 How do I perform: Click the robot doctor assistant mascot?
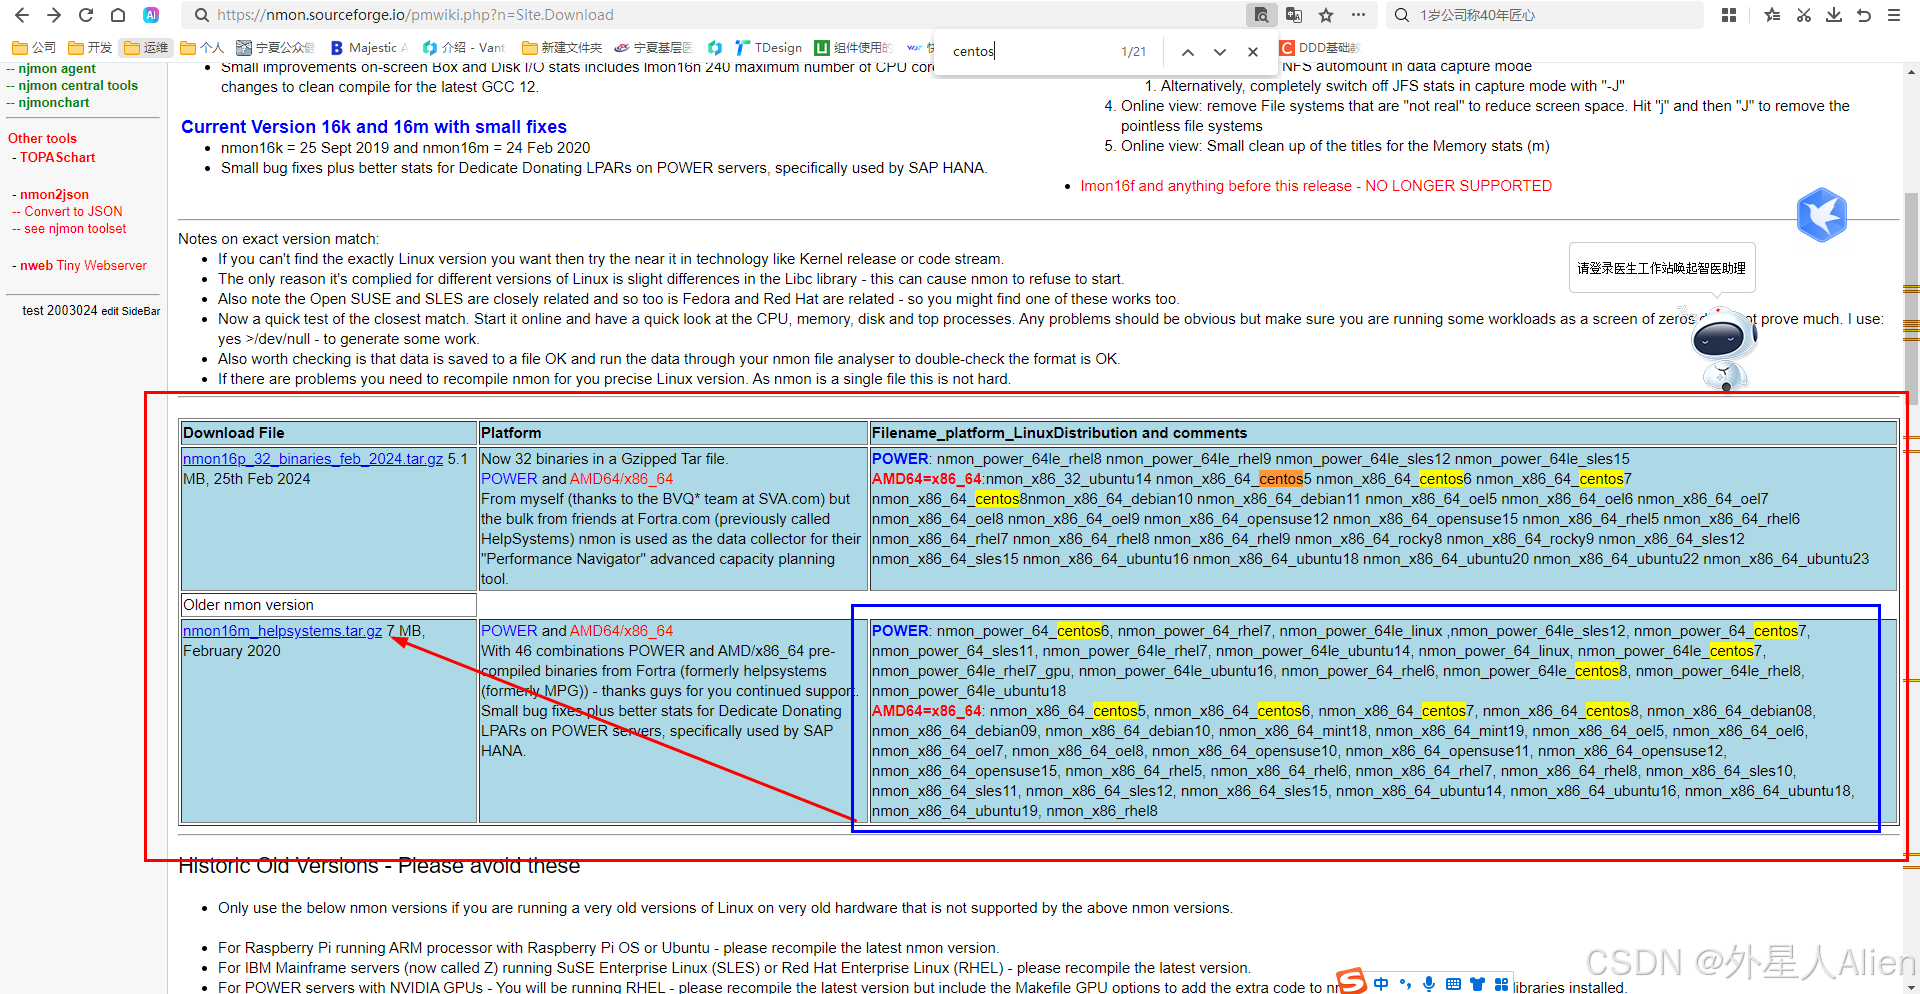point(1723,348)
